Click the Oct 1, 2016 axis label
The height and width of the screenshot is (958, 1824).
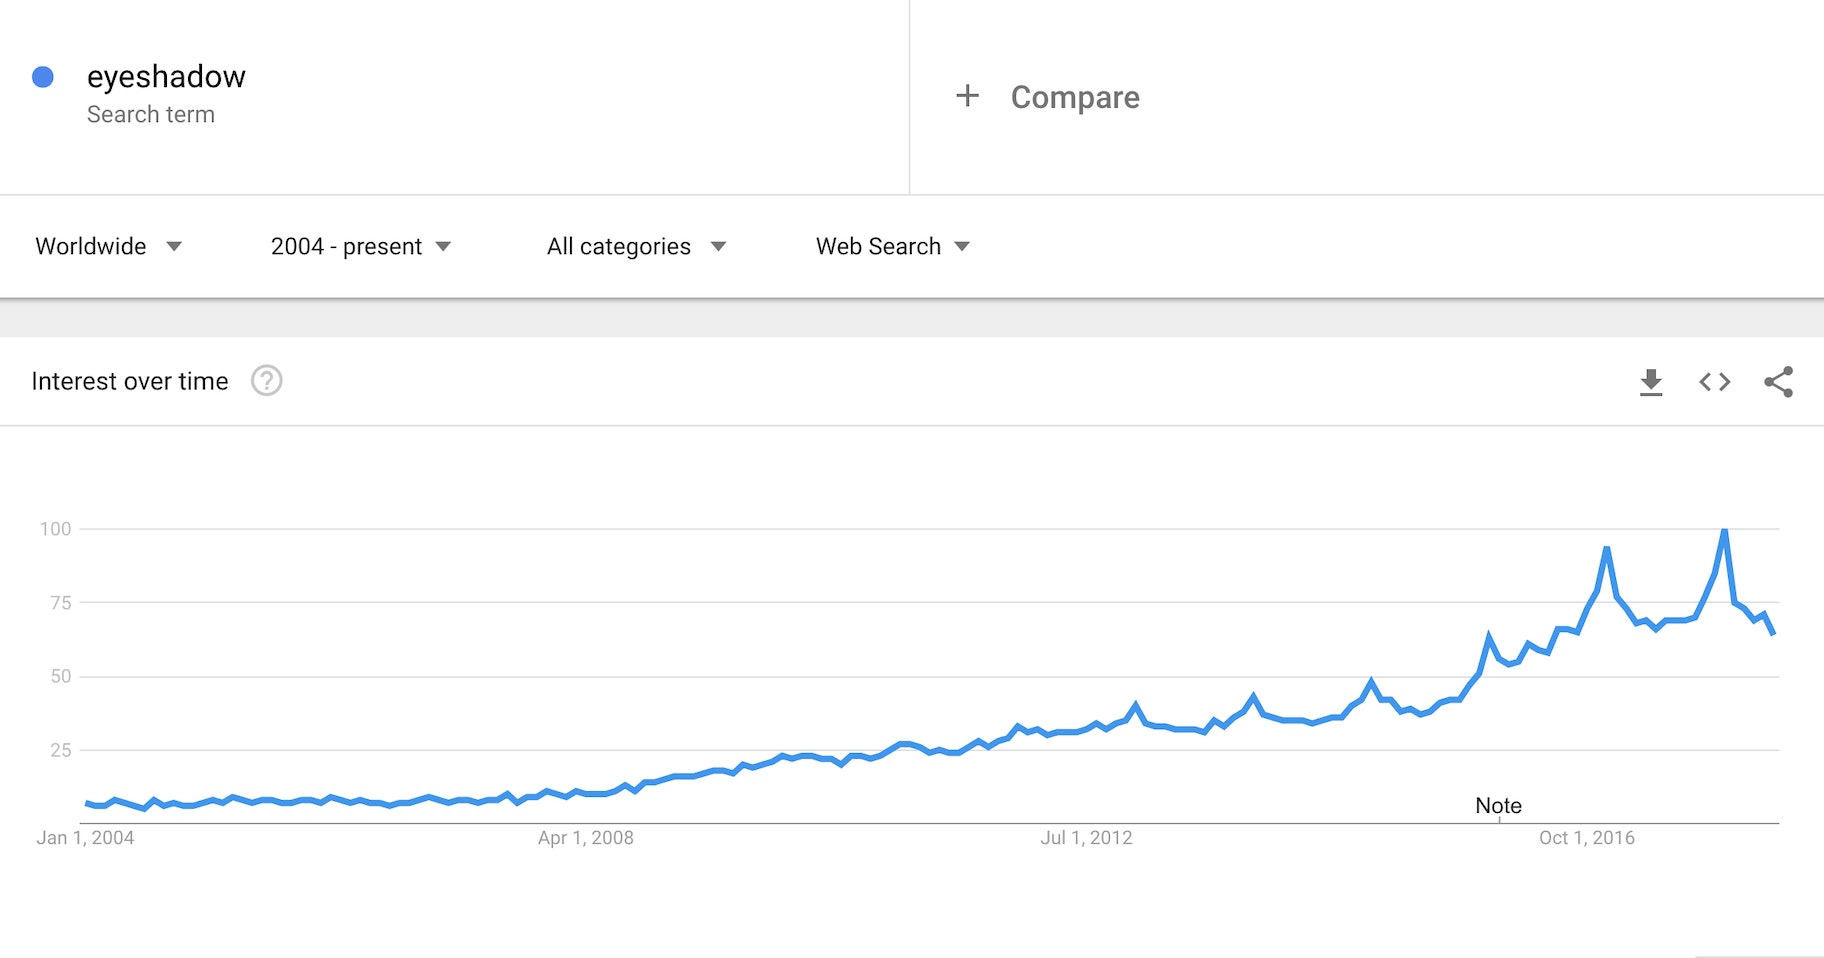coord(1589,838)
